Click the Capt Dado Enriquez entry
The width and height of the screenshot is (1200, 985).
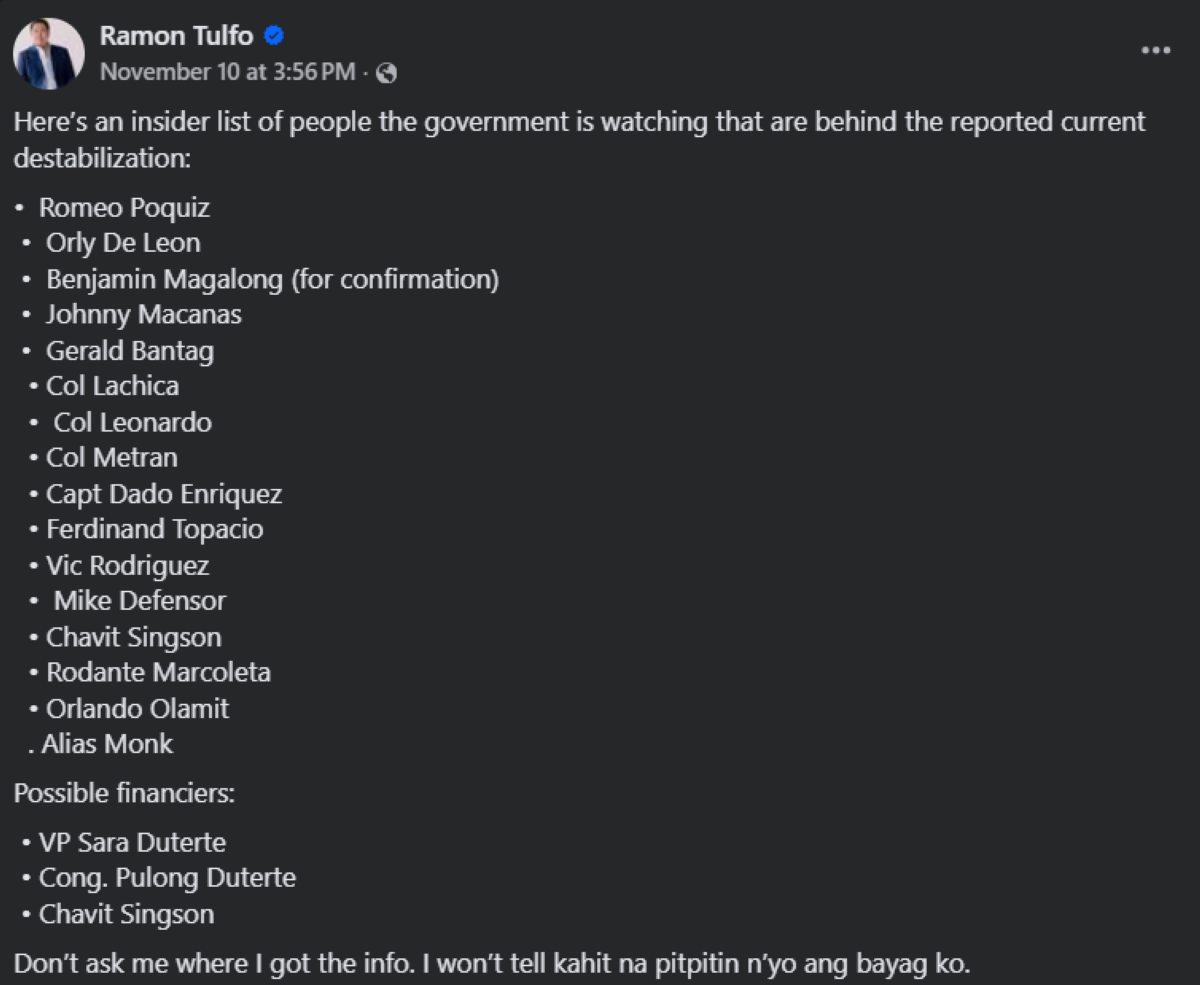164,494
